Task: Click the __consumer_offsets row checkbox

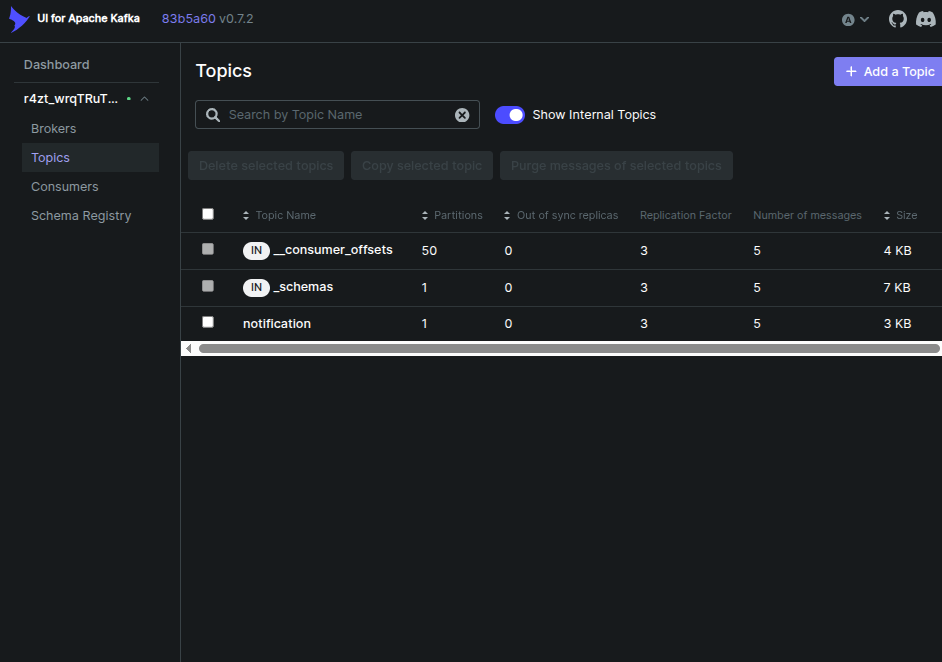Action: pyautogui.click(x=208, y=249)
